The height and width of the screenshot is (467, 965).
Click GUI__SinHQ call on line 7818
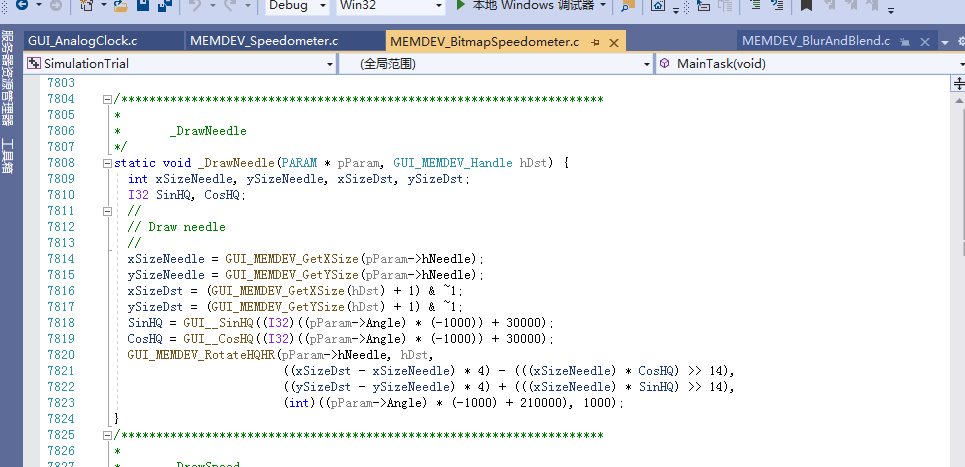coord(218,323)
